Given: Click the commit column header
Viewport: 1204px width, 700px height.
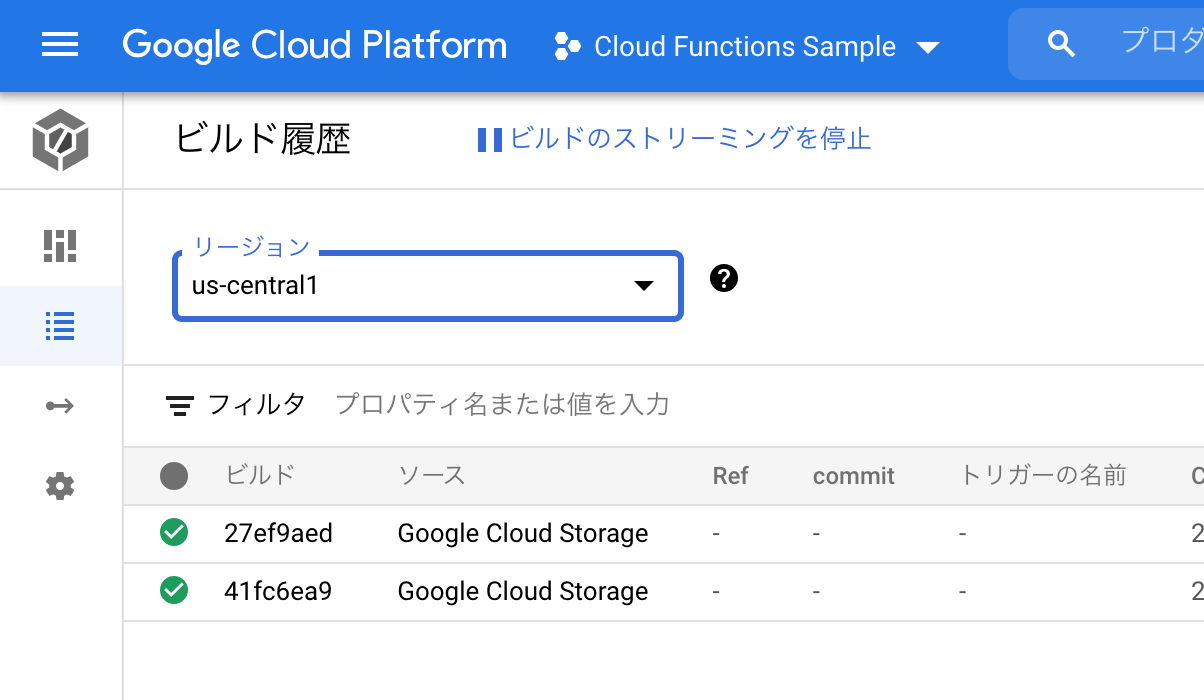Looking at the screenshot, I should pyautogui.click(x=853, y=476).
